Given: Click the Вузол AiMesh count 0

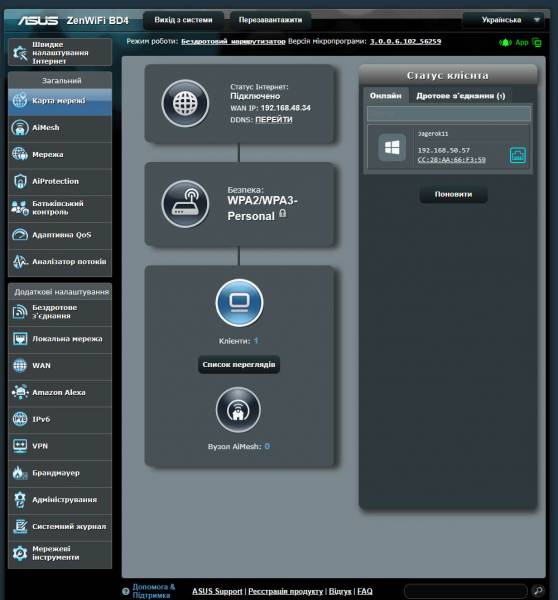Looking at the screenshot, I should point(267,446).
